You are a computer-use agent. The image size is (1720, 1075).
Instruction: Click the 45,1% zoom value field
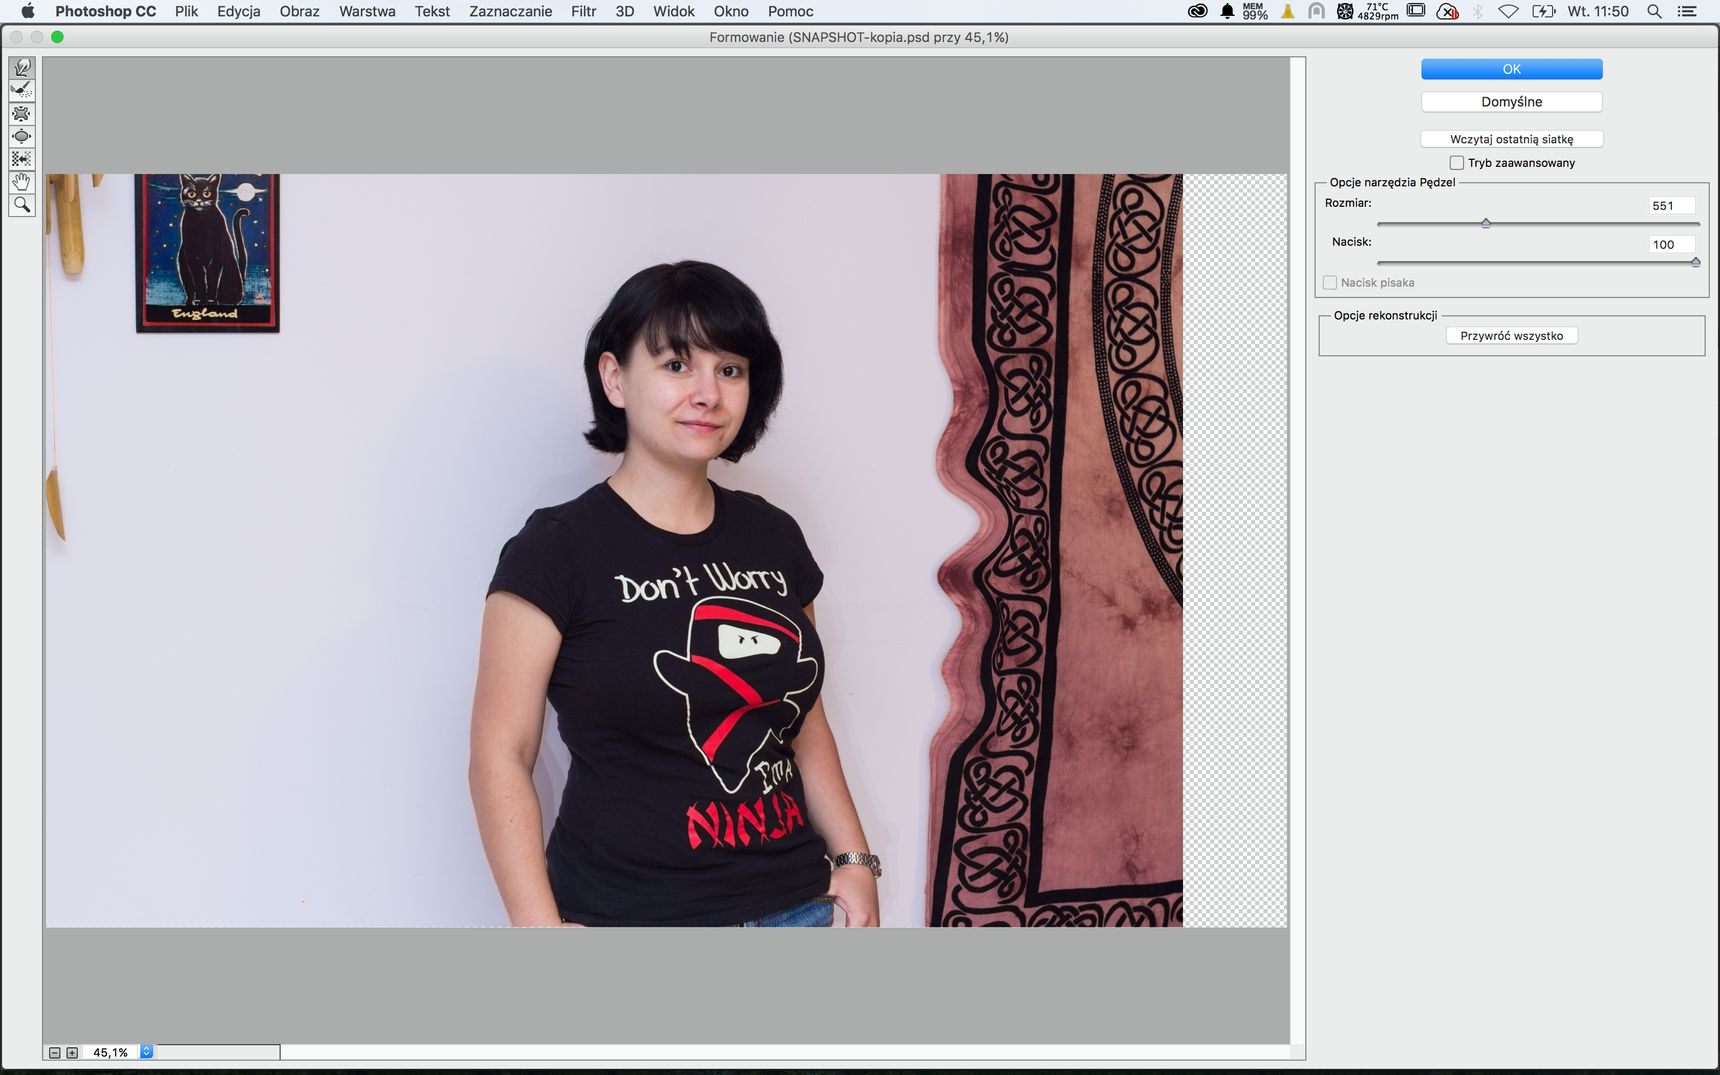coord(112,1052)
